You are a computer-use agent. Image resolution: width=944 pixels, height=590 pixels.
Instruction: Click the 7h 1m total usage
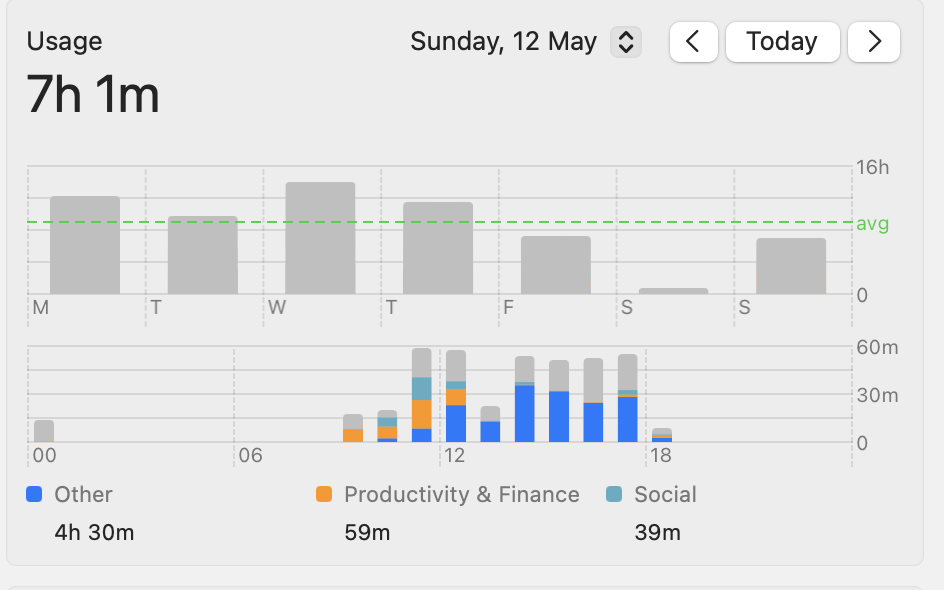(x=93, y=96)
